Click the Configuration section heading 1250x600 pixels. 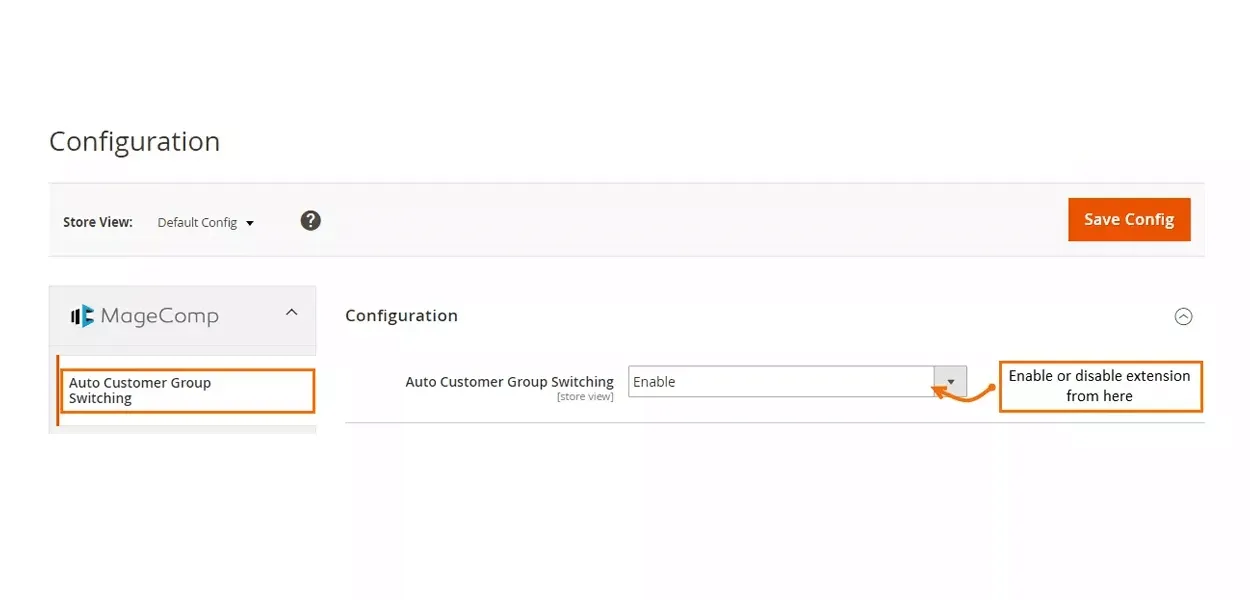click(x=401, y=316)
